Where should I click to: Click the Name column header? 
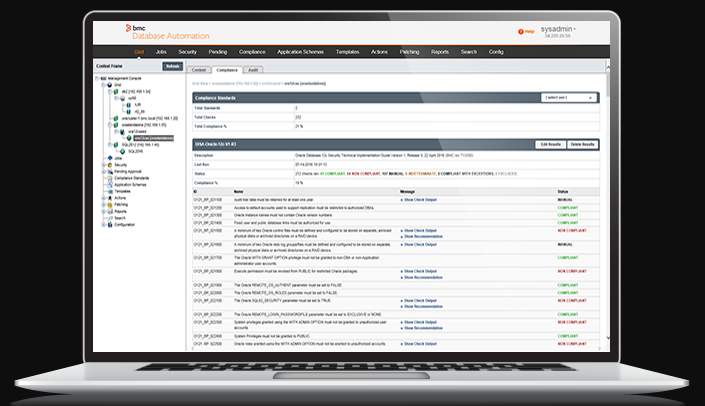pyautogui.click(x=238, y=192)
